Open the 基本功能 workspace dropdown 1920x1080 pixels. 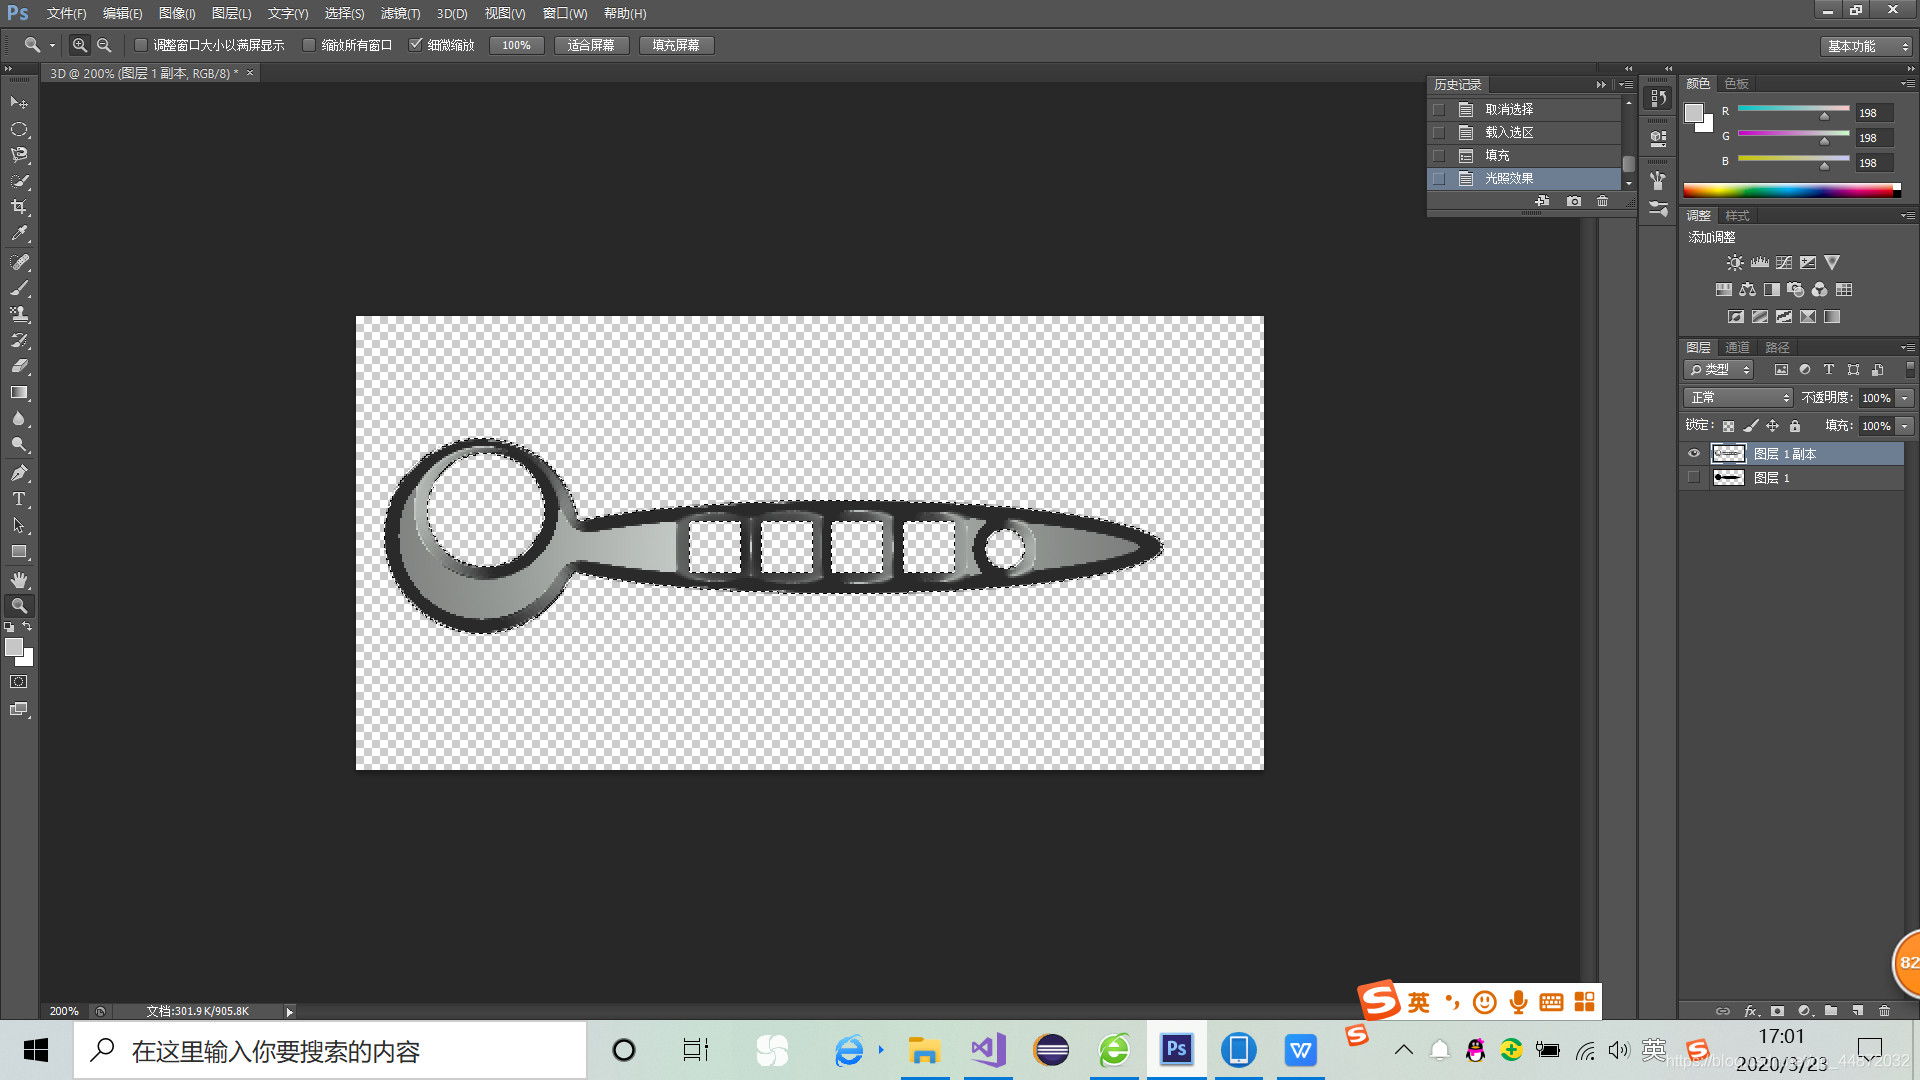coord(1866,46)
